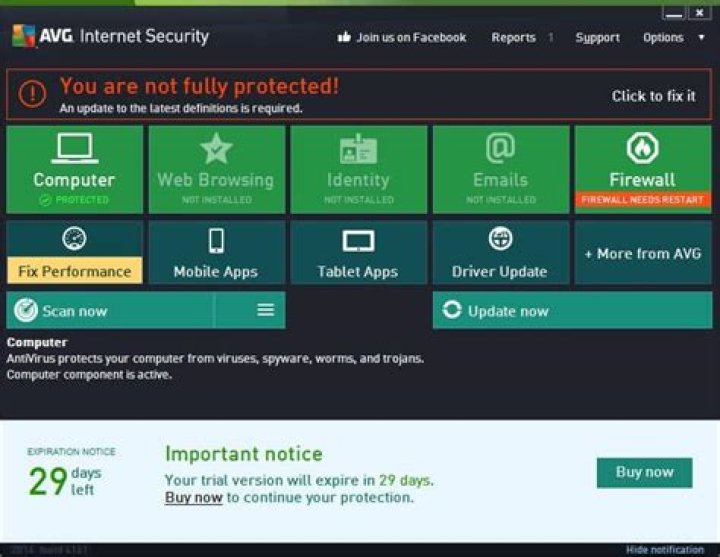This screenshot has width=720, height=557.
Task: Click the Update now label
Action: [508, 311]
